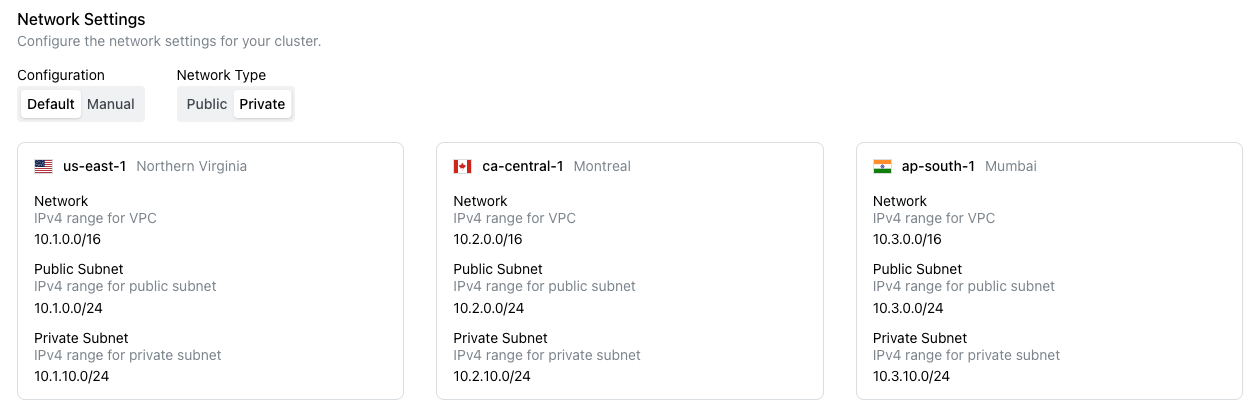This screenshot has height=408, width=1257.
Task: Click private subnet value 10.2.10.0/24
Action: 492,376
